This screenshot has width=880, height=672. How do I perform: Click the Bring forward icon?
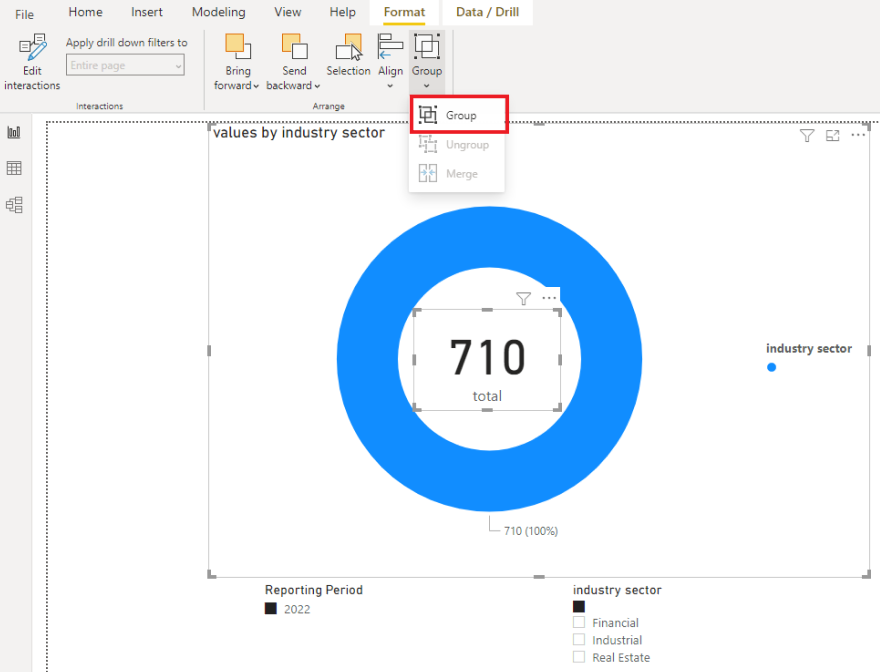tap(238, 46)
